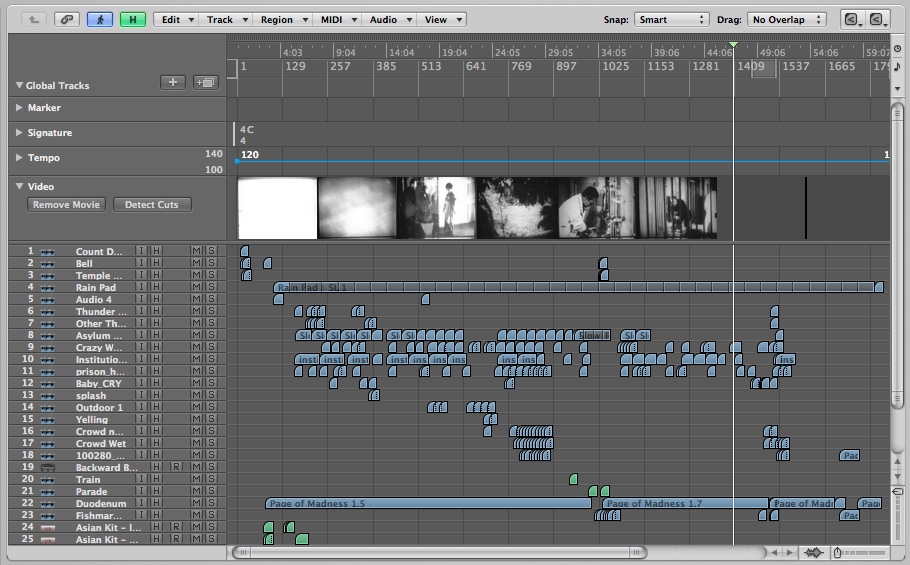Open the Drag mode dropdown

point(788,19)
